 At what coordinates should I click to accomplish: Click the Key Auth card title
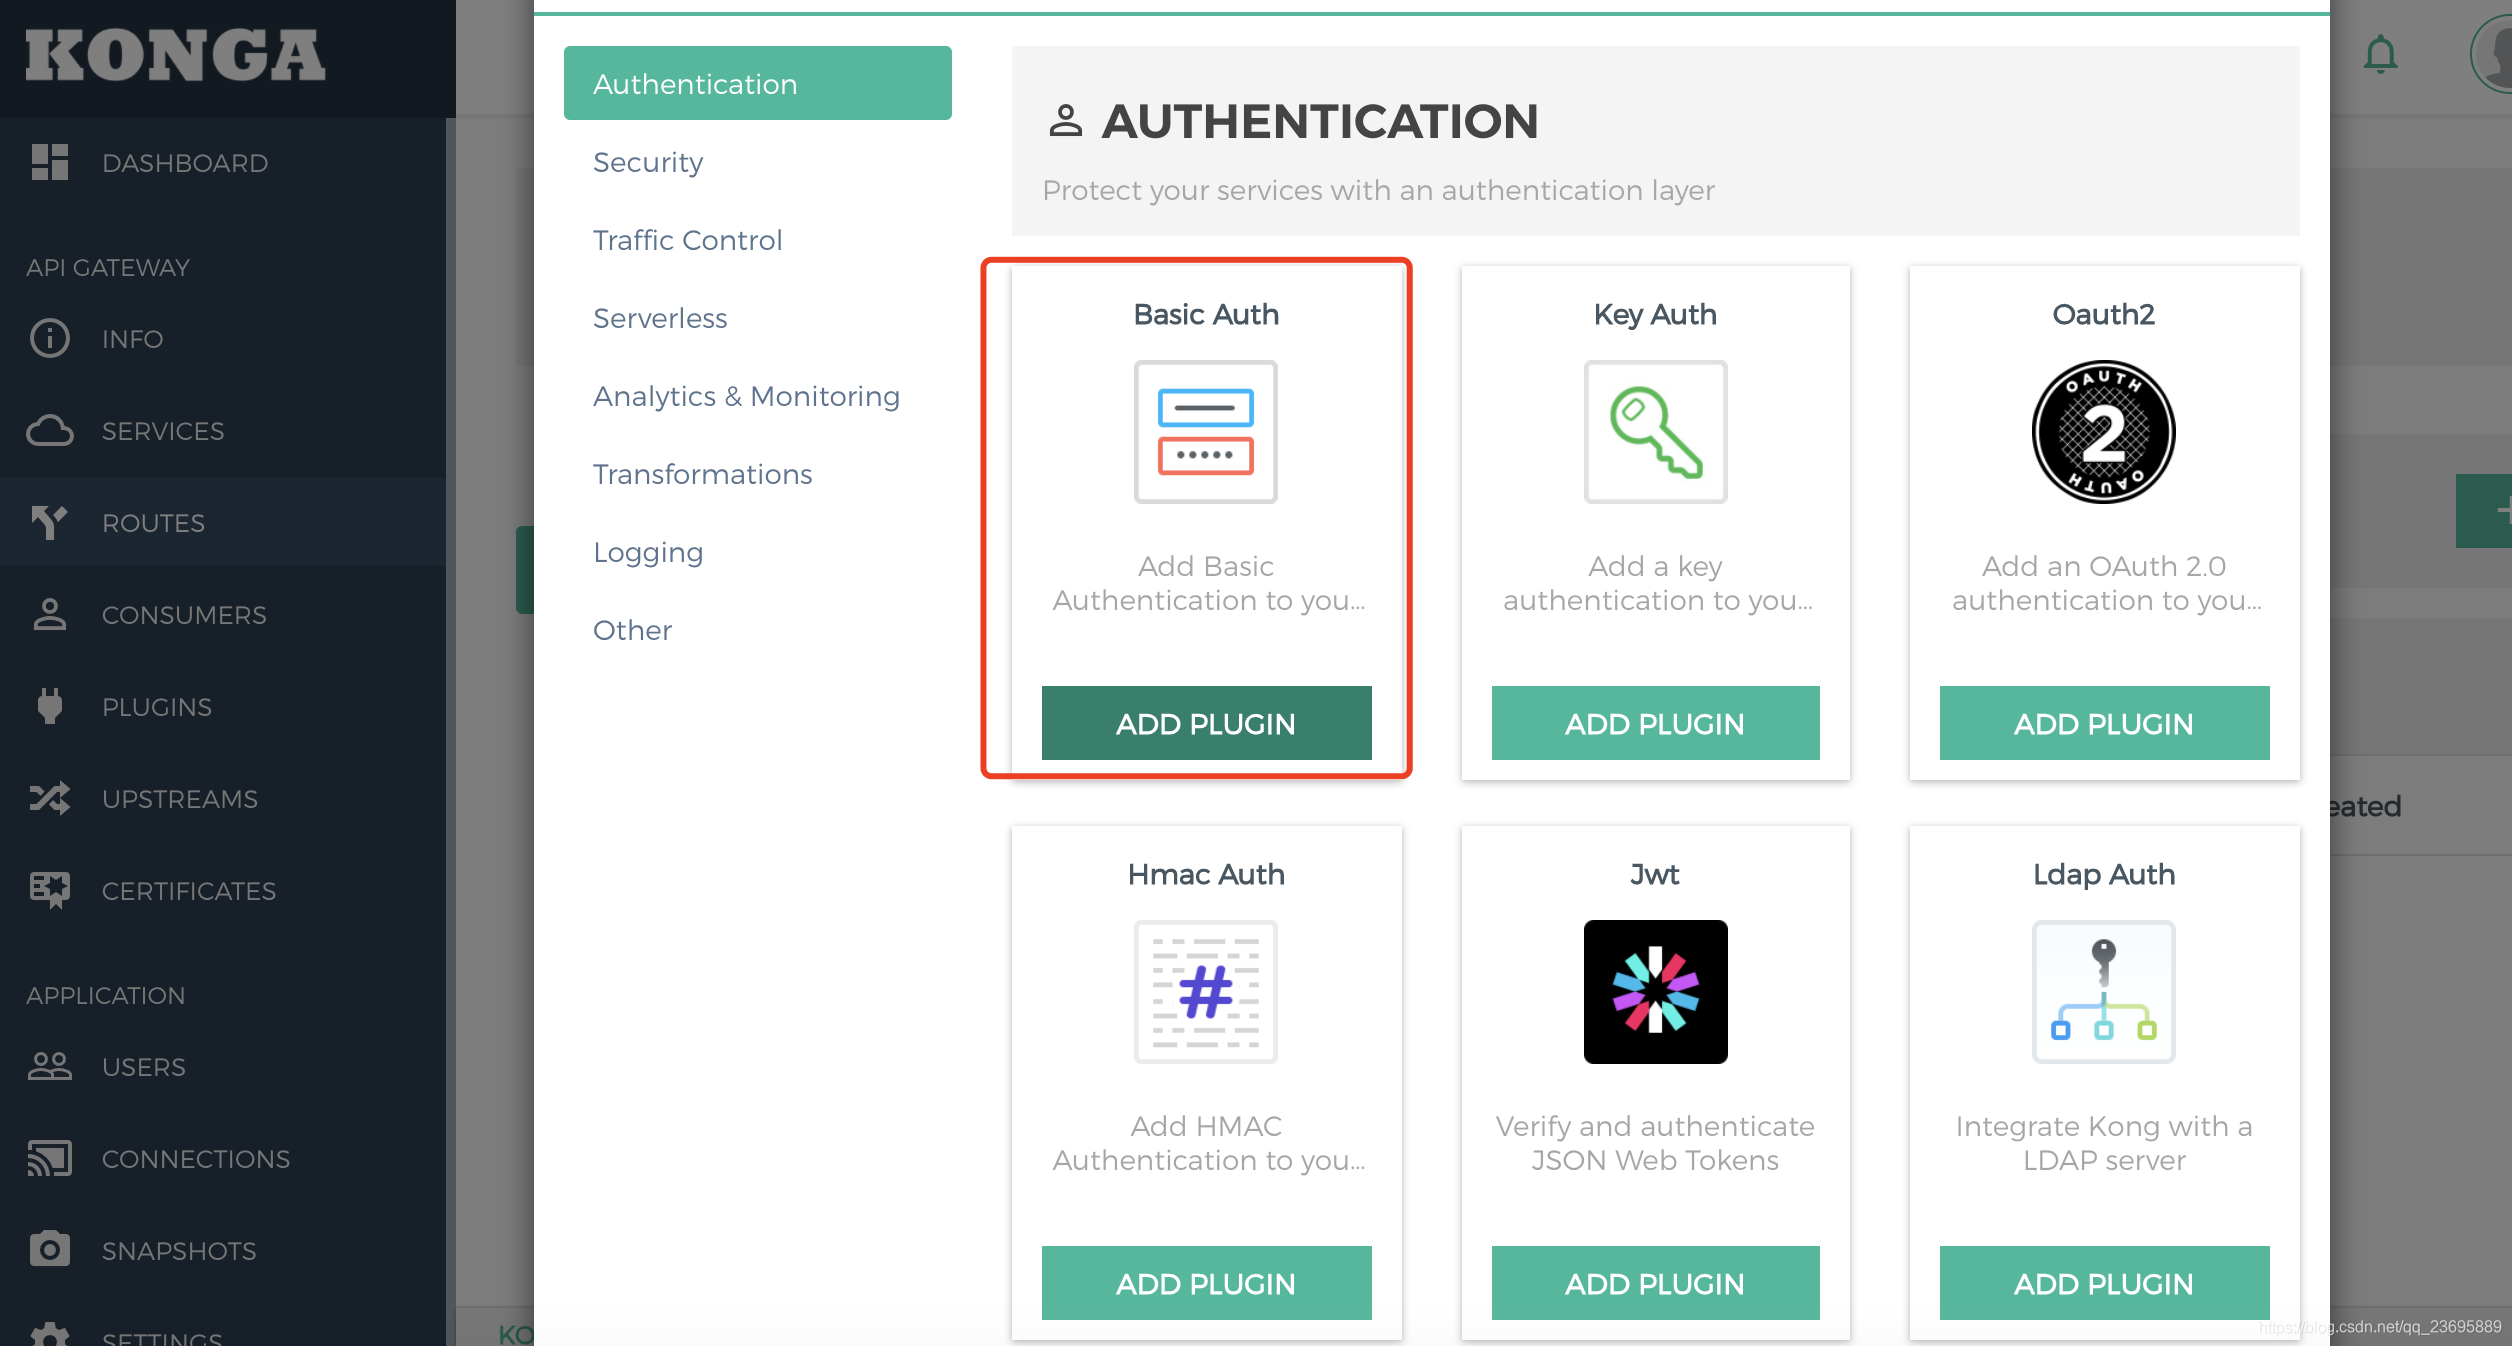pyautogui.click(x=1655, y=314)
